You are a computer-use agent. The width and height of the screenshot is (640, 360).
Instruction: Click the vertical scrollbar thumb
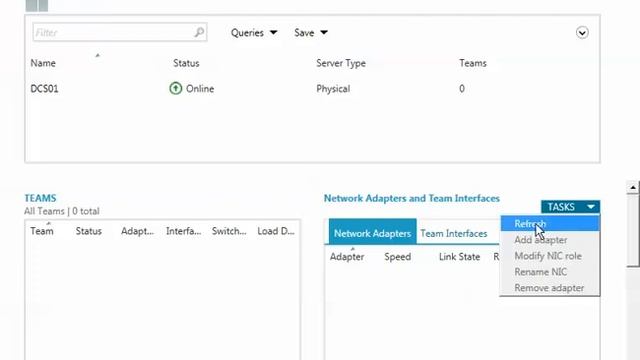[633, 231]
